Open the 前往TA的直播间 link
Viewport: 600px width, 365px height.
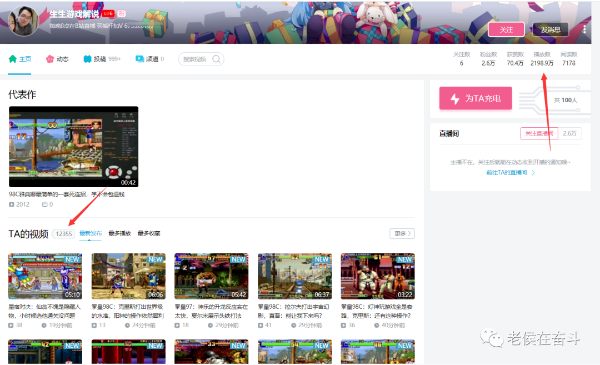(x=507, y=173)
